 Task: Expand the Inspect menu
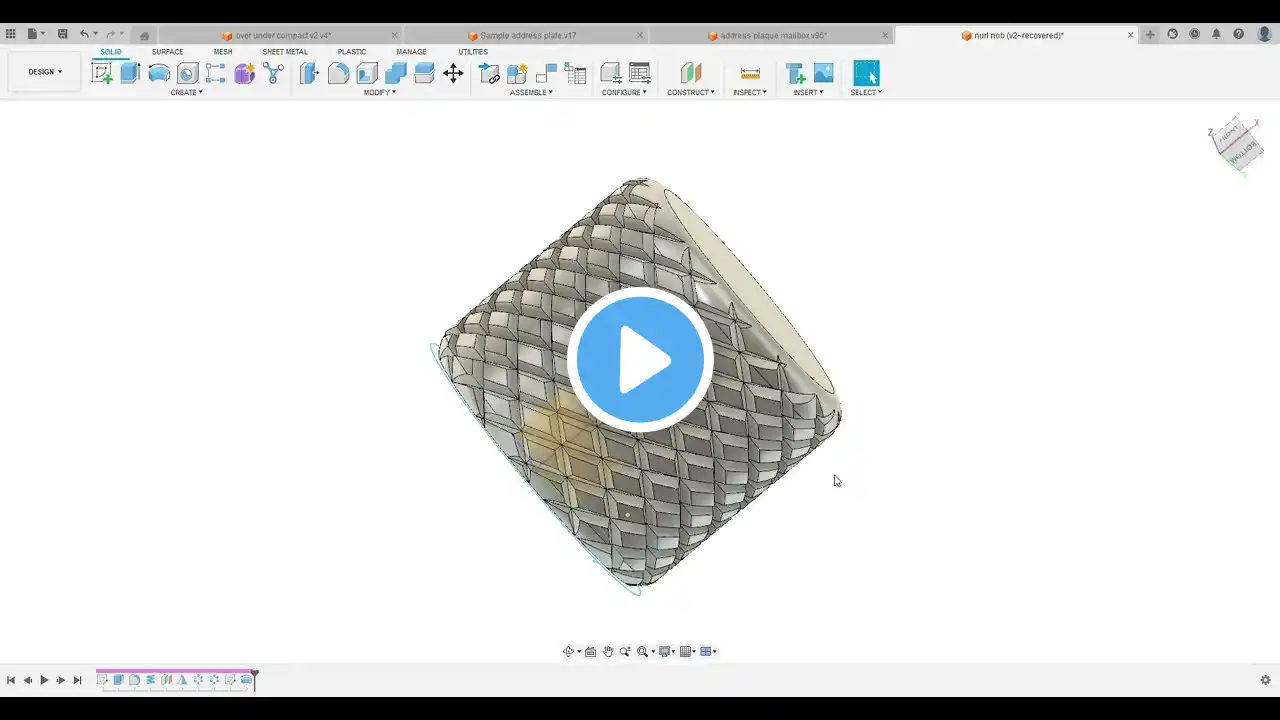pos(750,92)
